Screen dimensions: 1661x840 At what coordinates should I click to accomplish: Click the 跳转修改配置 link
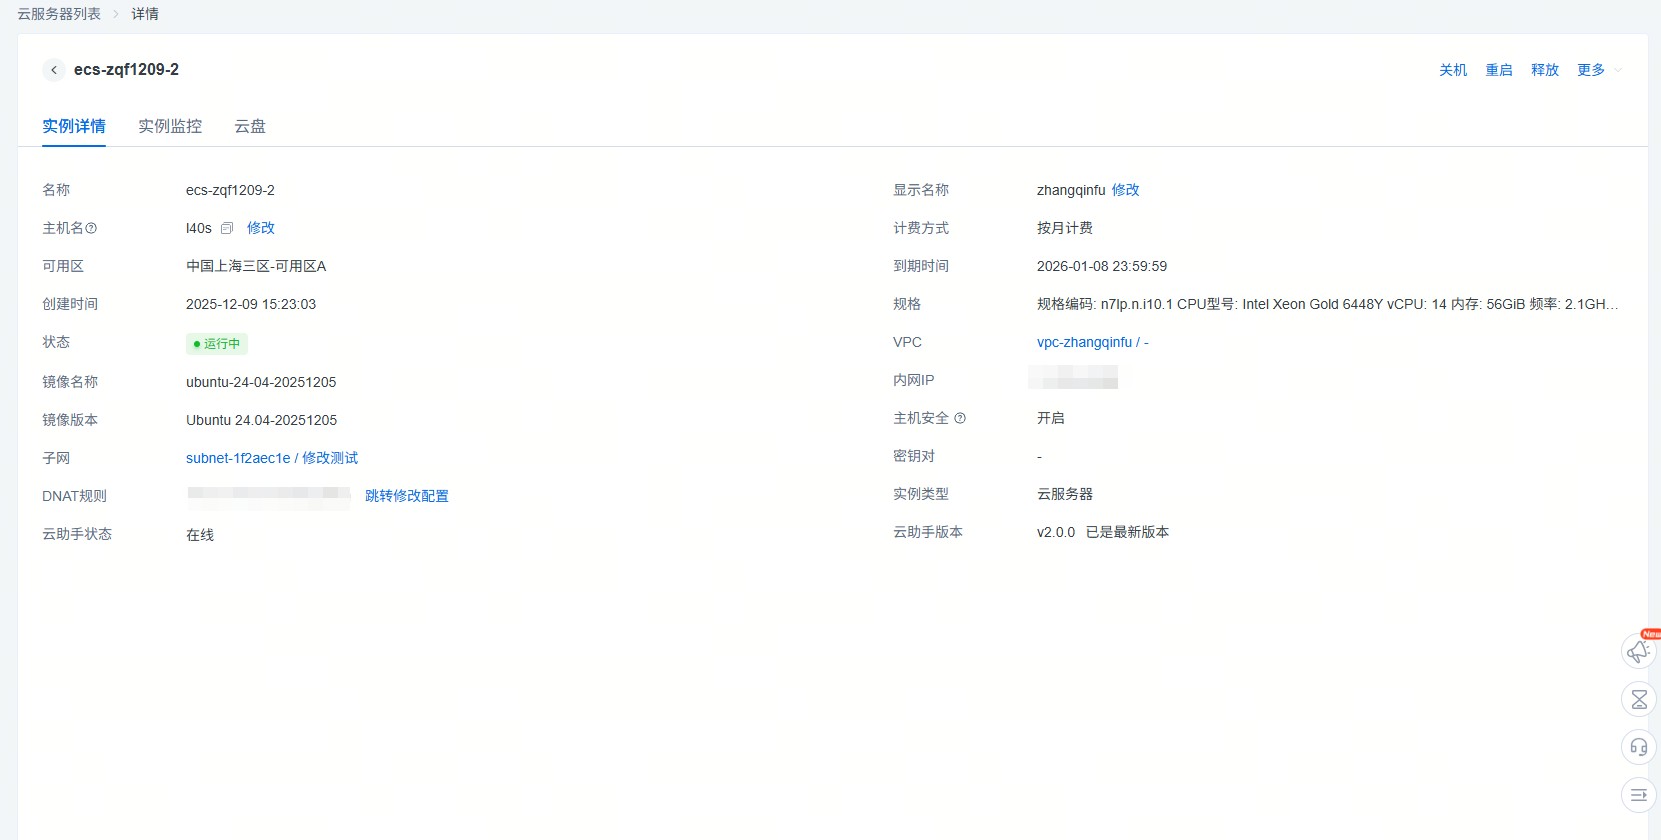point(407,496)
